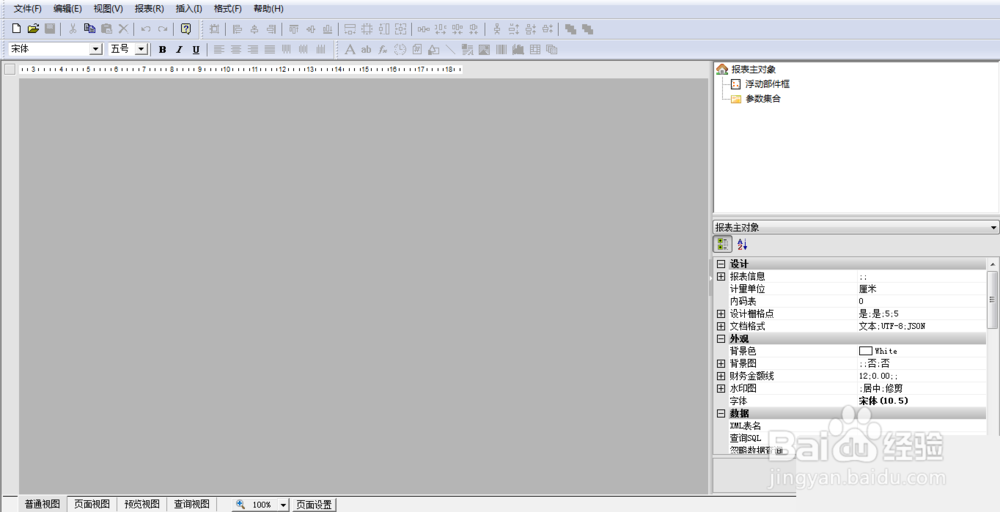Select the picture insert tool

pyautogui.click(x=484, y=49)
